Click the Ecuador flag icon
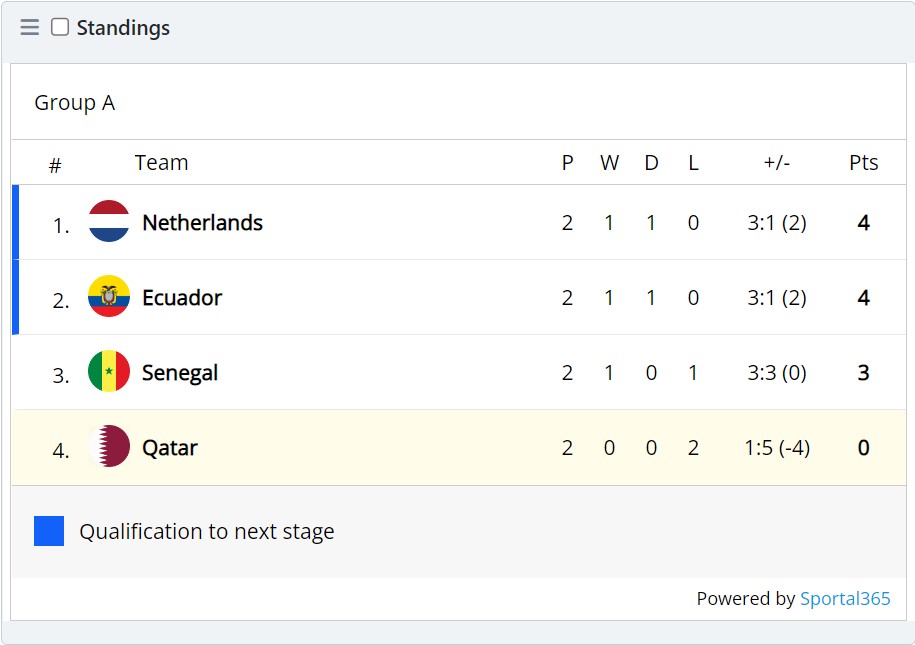The height and width of the screenshot is (645, 915). click(x=110, y=297)
